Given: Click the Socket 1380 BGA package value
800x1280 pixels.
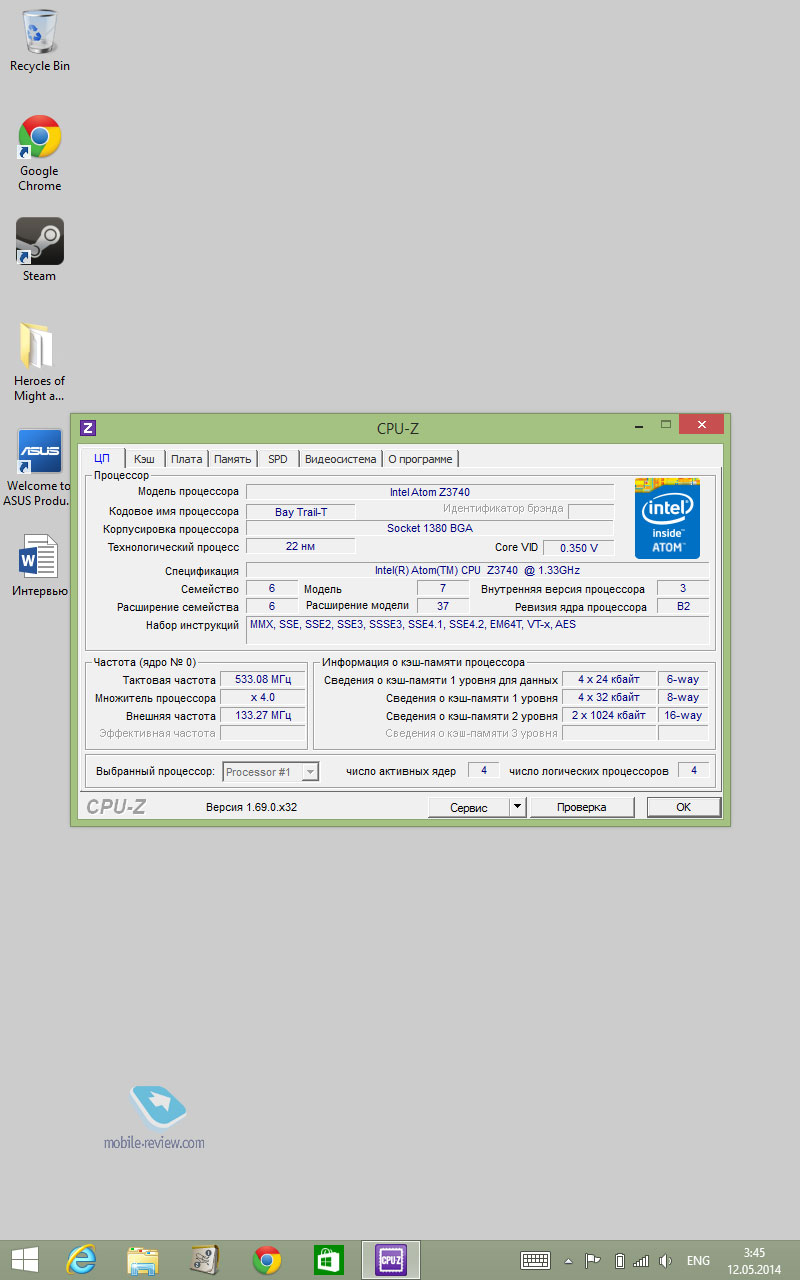Looking at the screenshot, I should pyautogui.click(x=430, y=528).
